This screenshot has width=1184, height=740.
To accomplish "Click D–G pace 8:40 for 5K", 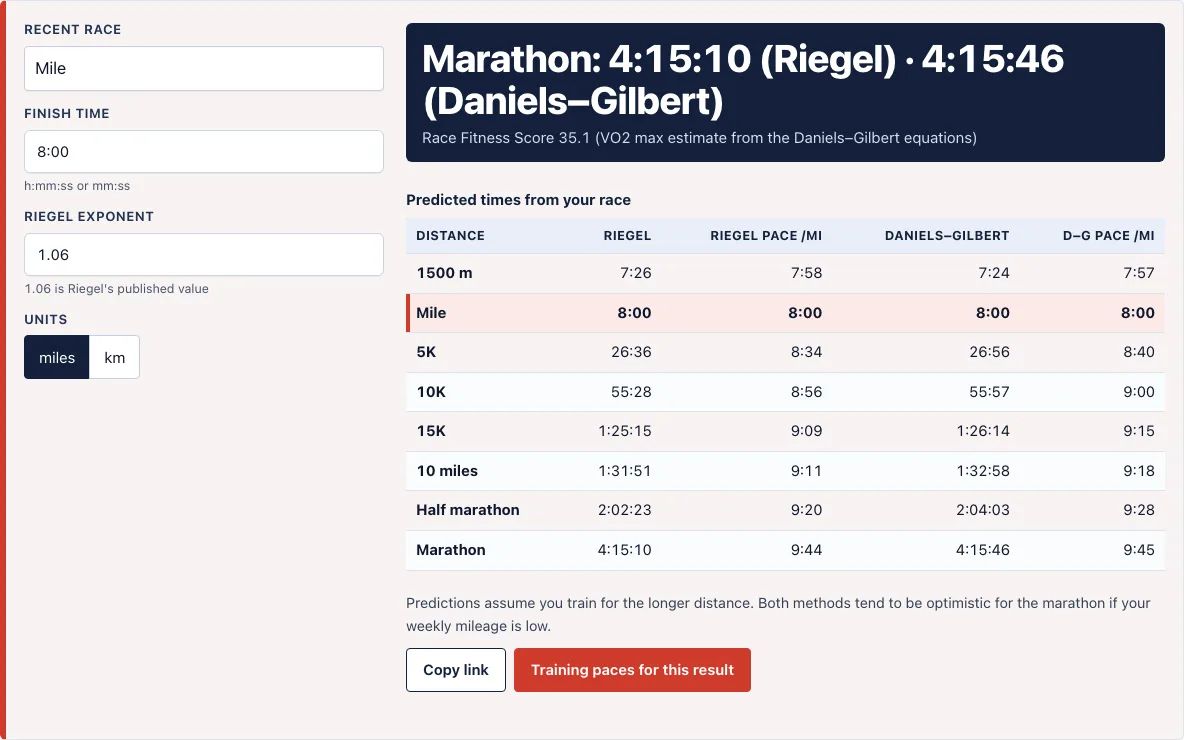I will (x=1139, y=352).
